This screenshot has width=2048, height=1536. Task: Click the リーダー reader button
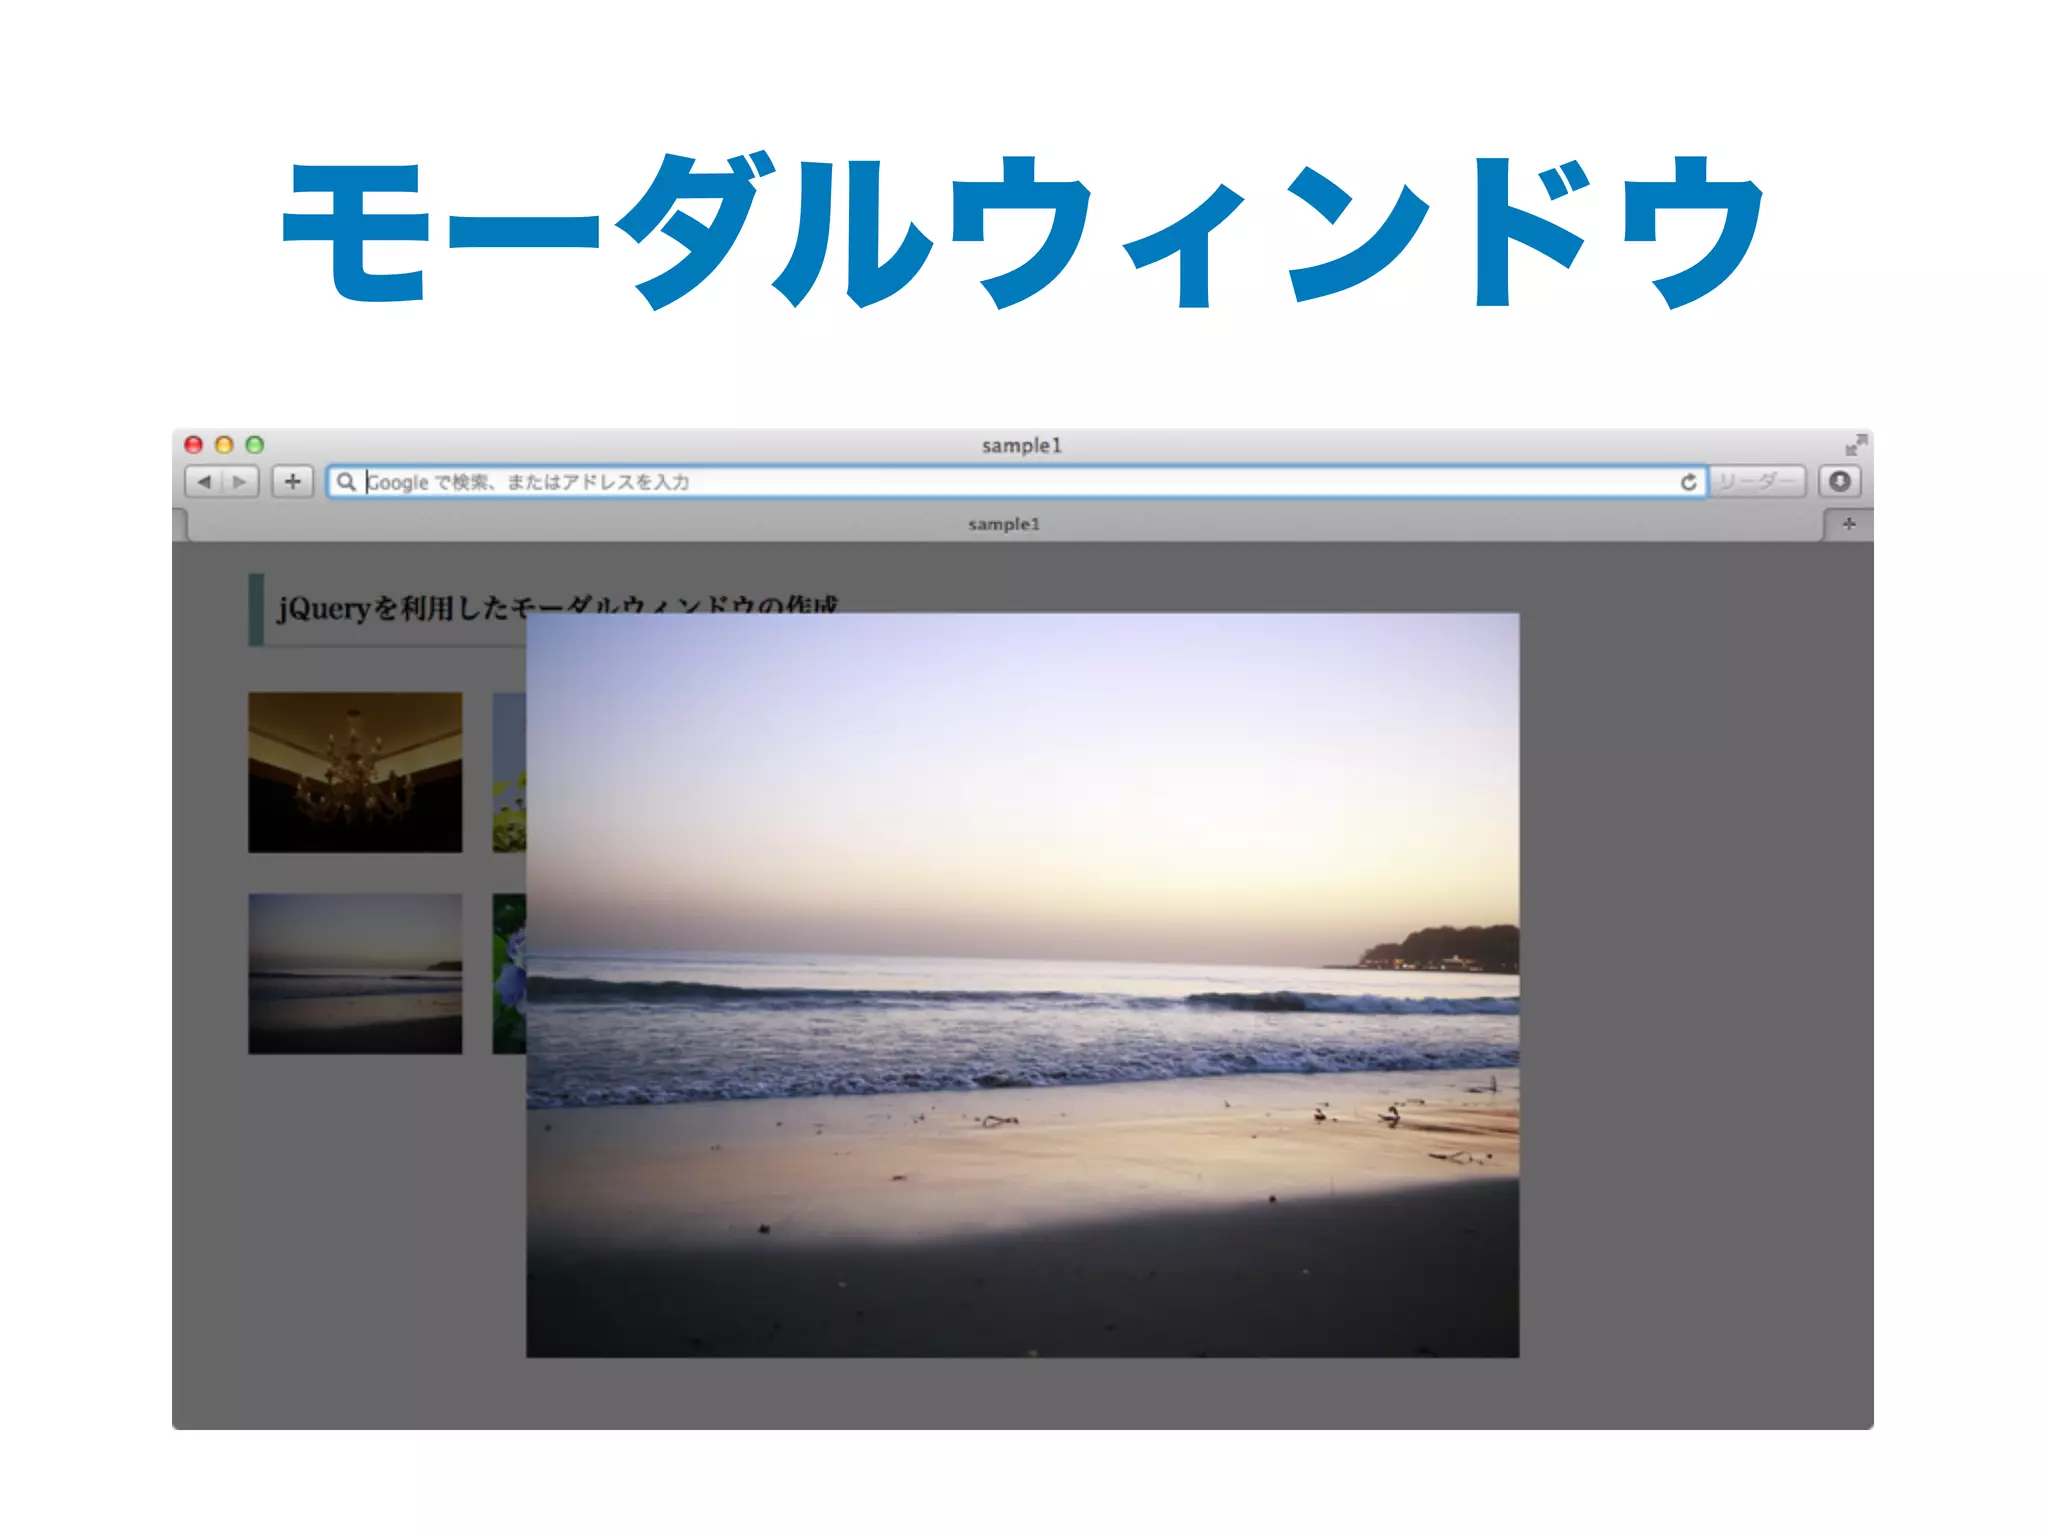[x=1757, y=482]
